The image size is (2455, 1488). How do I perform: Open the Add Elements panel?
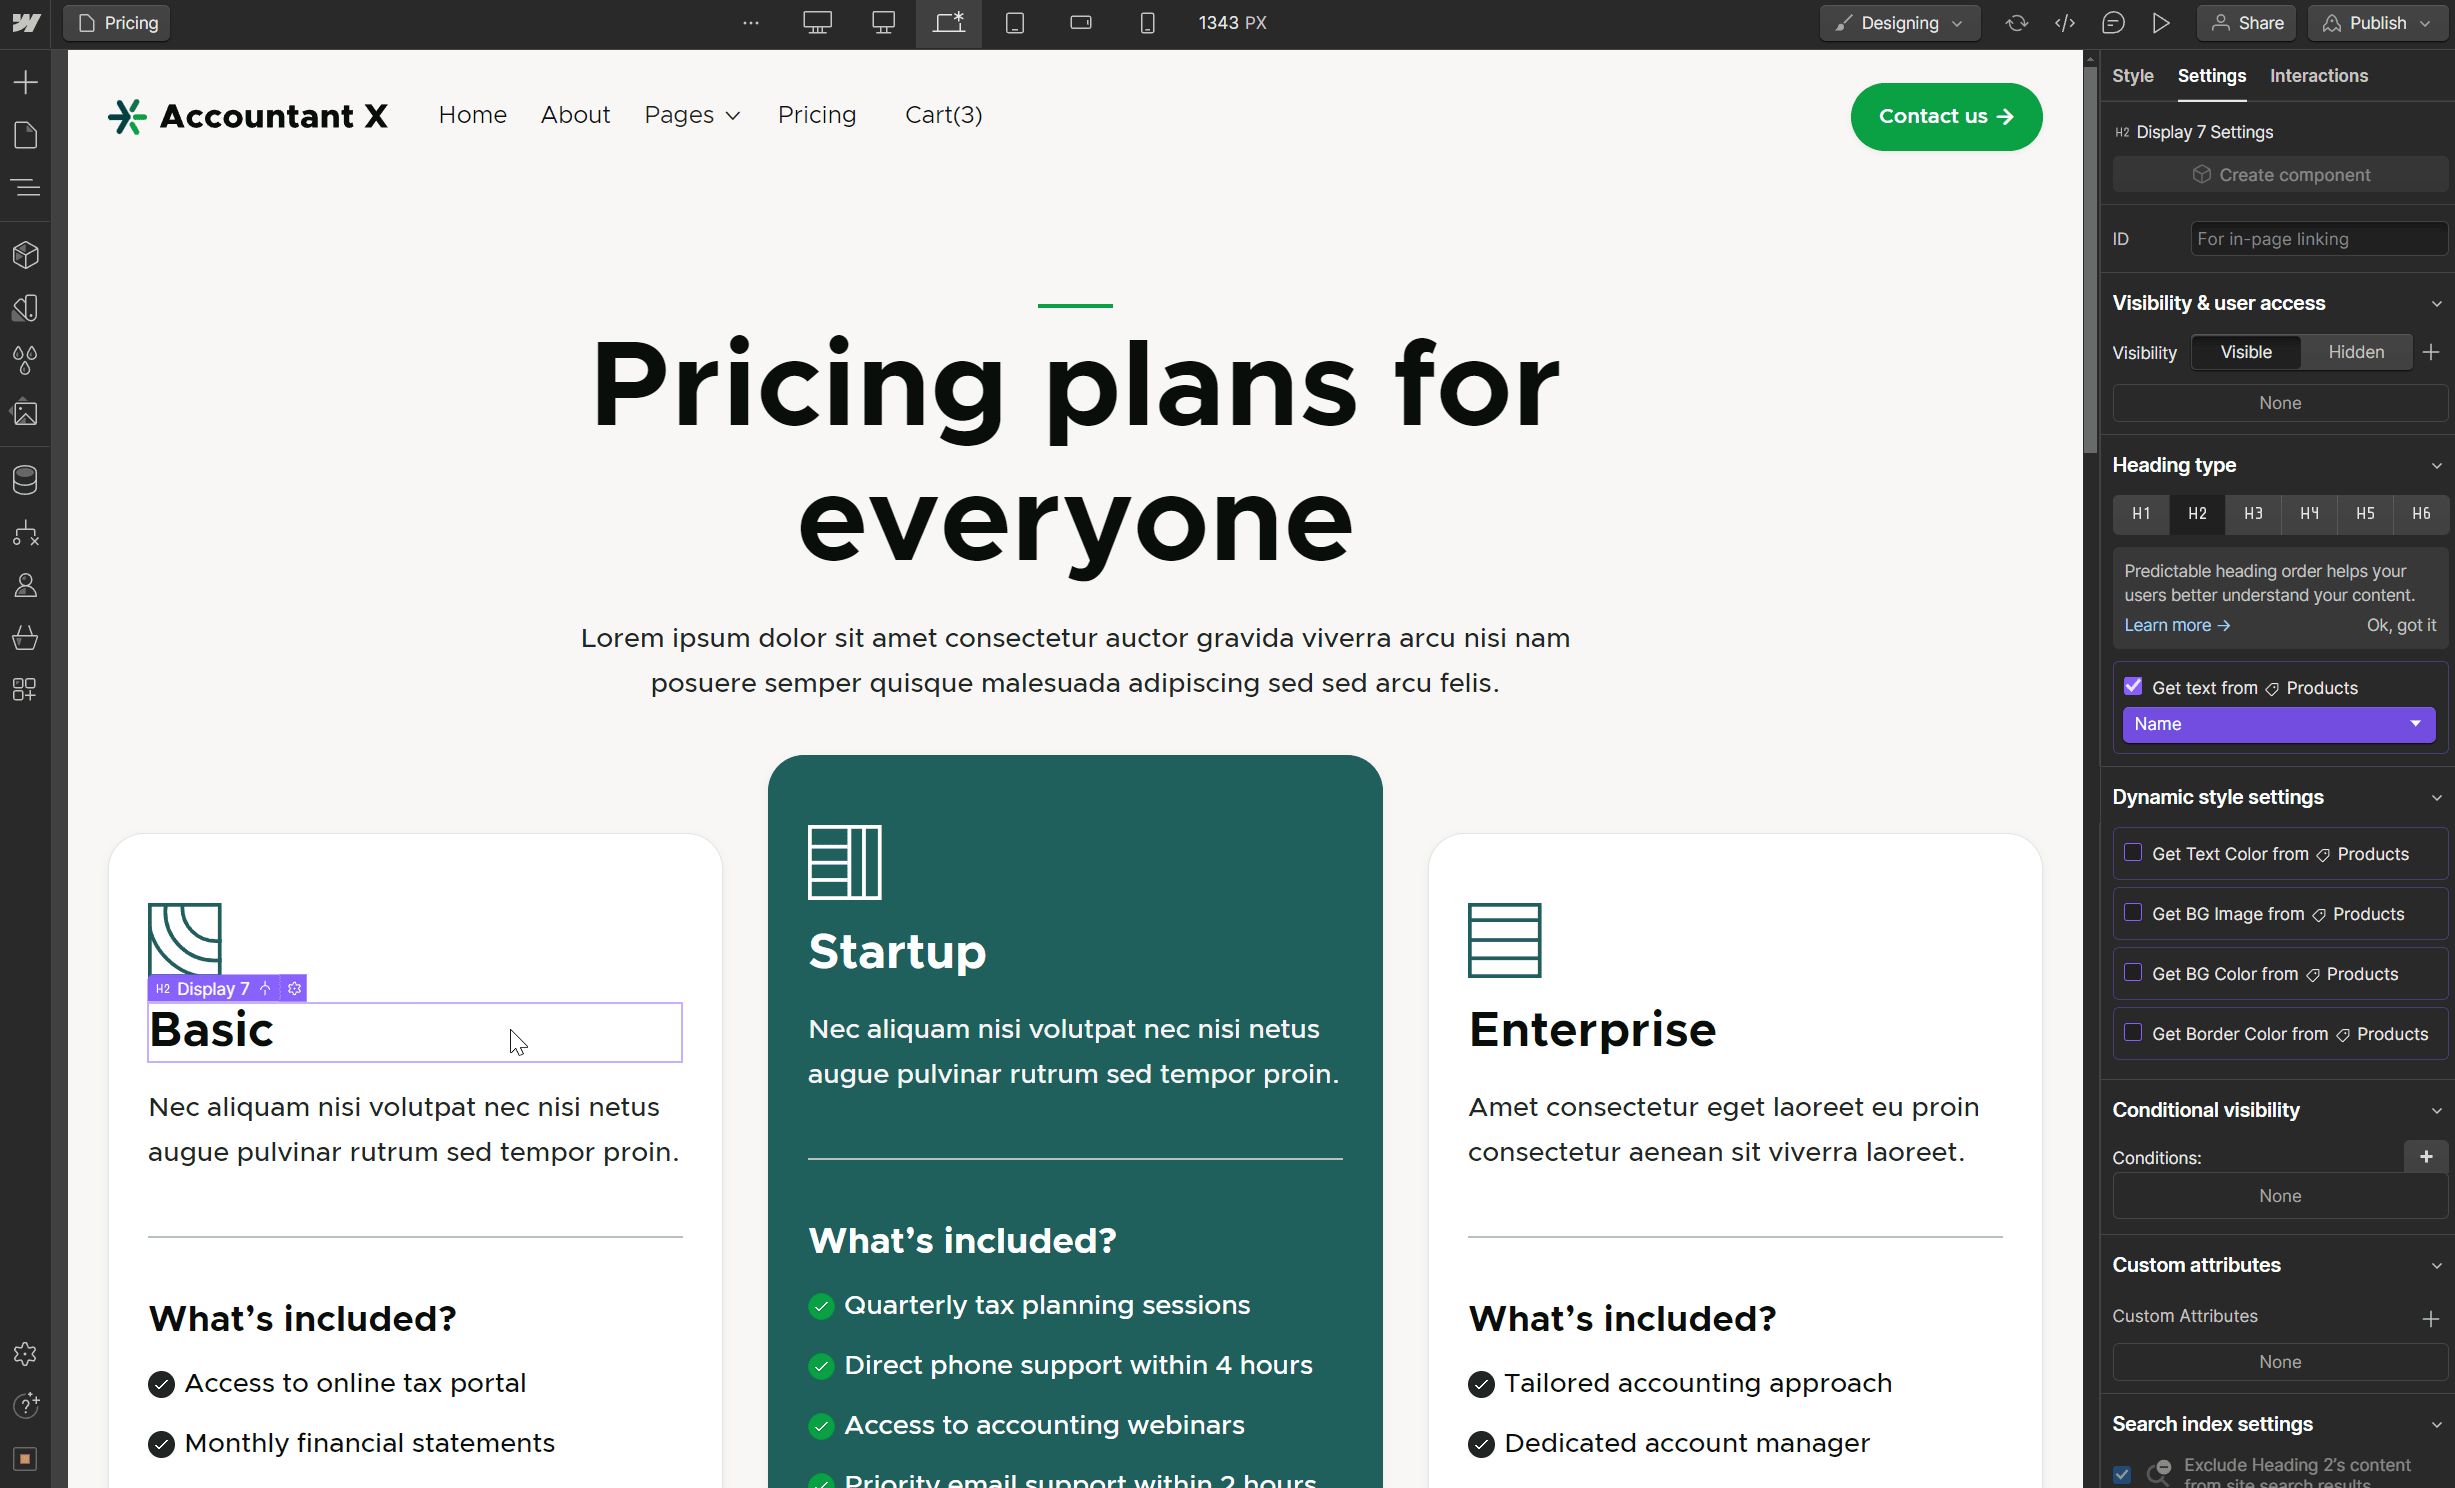tap(25, 81)
